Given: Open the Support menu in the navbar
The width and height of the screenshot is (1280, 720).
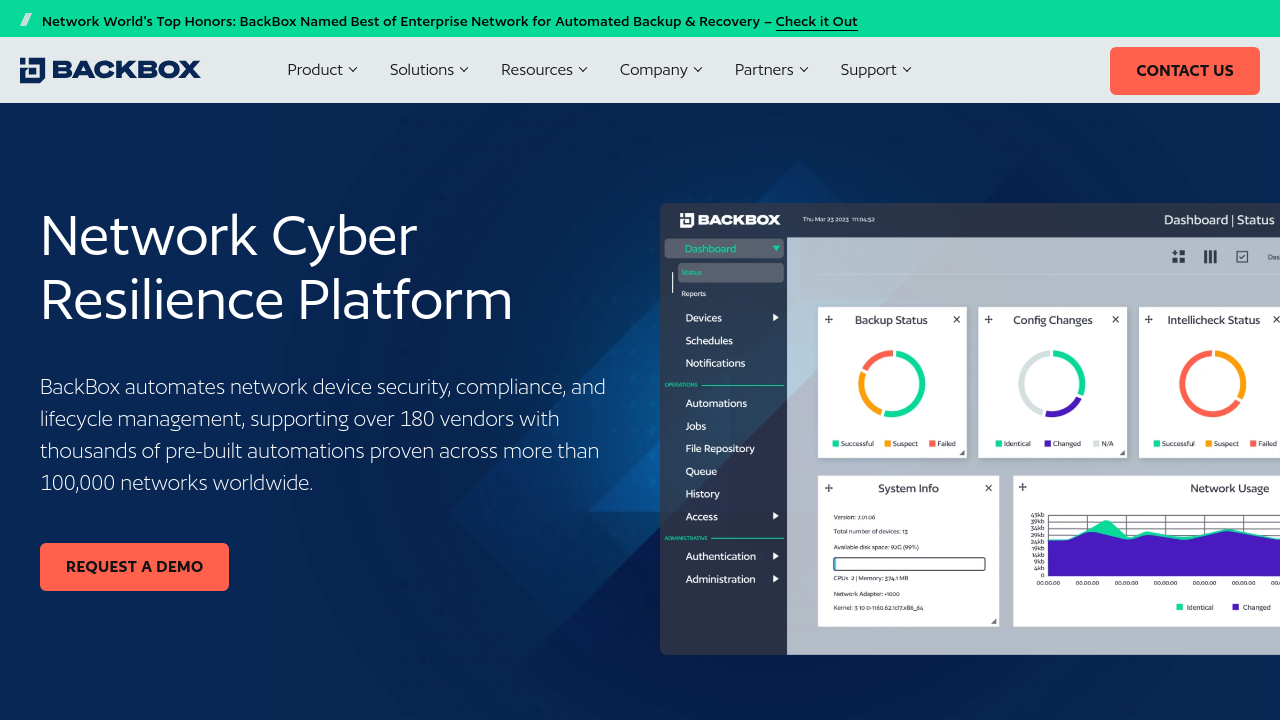Looking at the screenshot, I should click(x=876, y=70).
